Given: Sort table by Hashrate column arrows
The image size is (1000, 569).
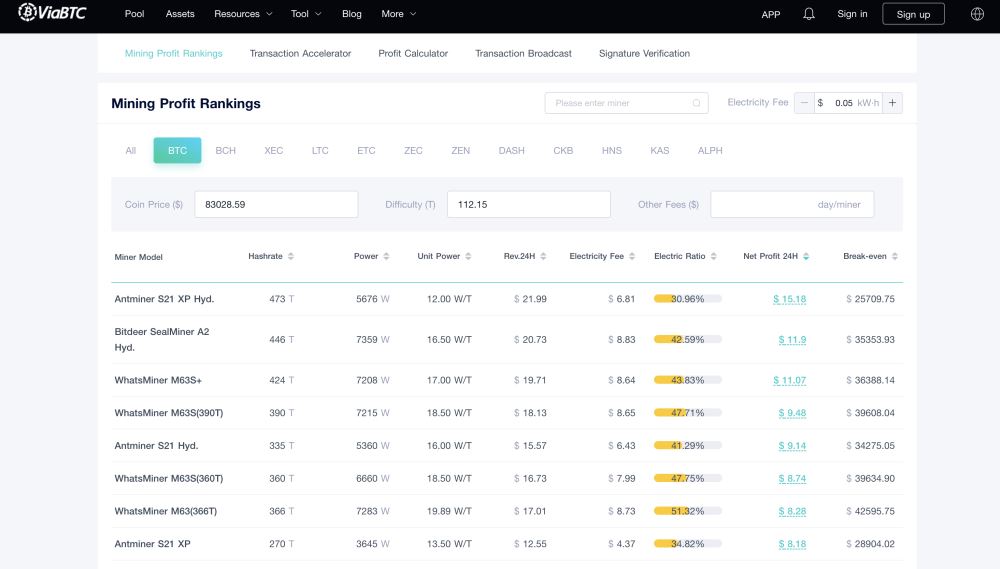Looking at the screenshot, I should pos(291,257).
